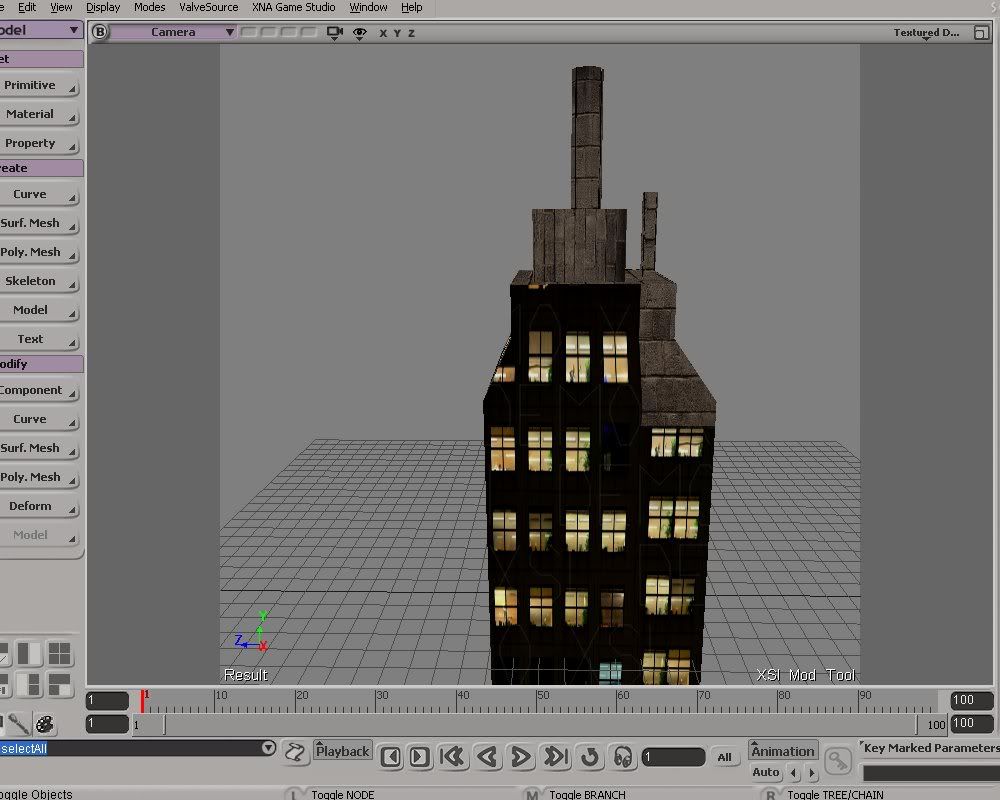Screen dimensions: 1000x800
Task: Click the Create Text button
Action: coord(38,339)
